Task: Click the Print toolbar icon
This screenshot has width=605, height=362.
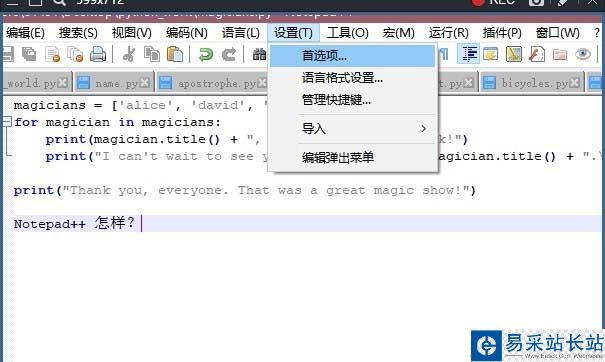Action: point(98,54)
